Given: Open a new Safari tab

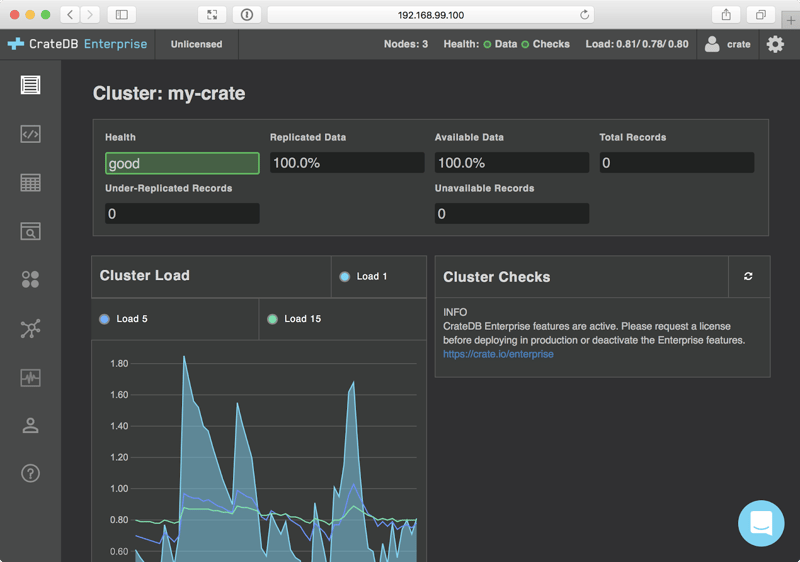Looking at the screenshot, I should [790, 20].
